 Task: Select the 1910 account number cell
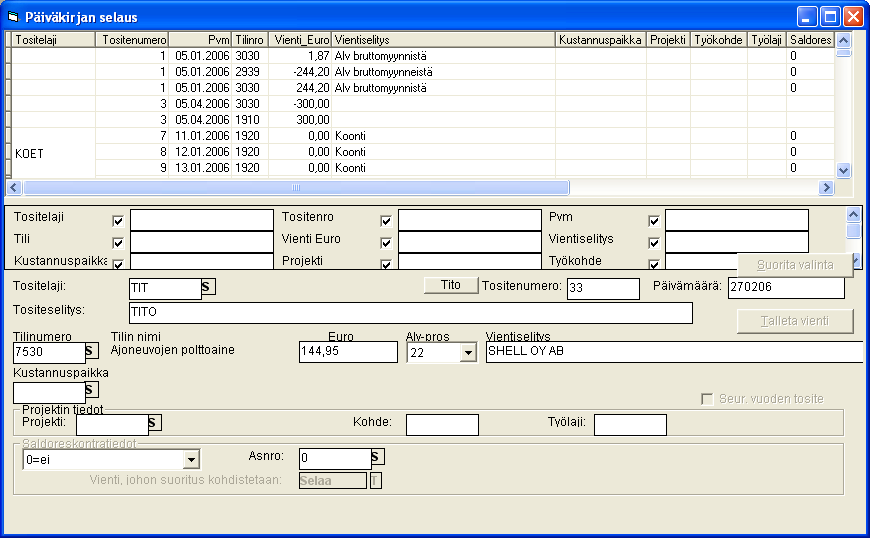coord(250,120)
